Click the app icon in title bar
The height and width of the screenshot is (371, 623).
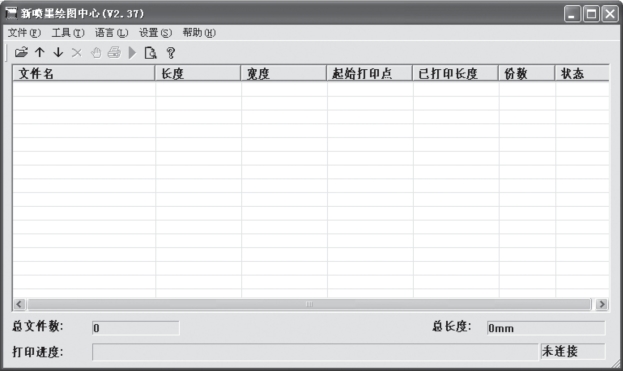(11, 13)
